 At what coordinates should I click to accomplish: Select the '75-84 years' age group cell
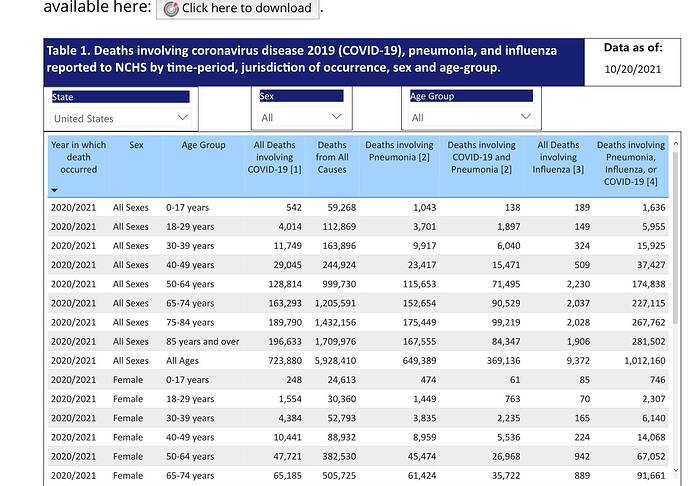pos(190,322)
